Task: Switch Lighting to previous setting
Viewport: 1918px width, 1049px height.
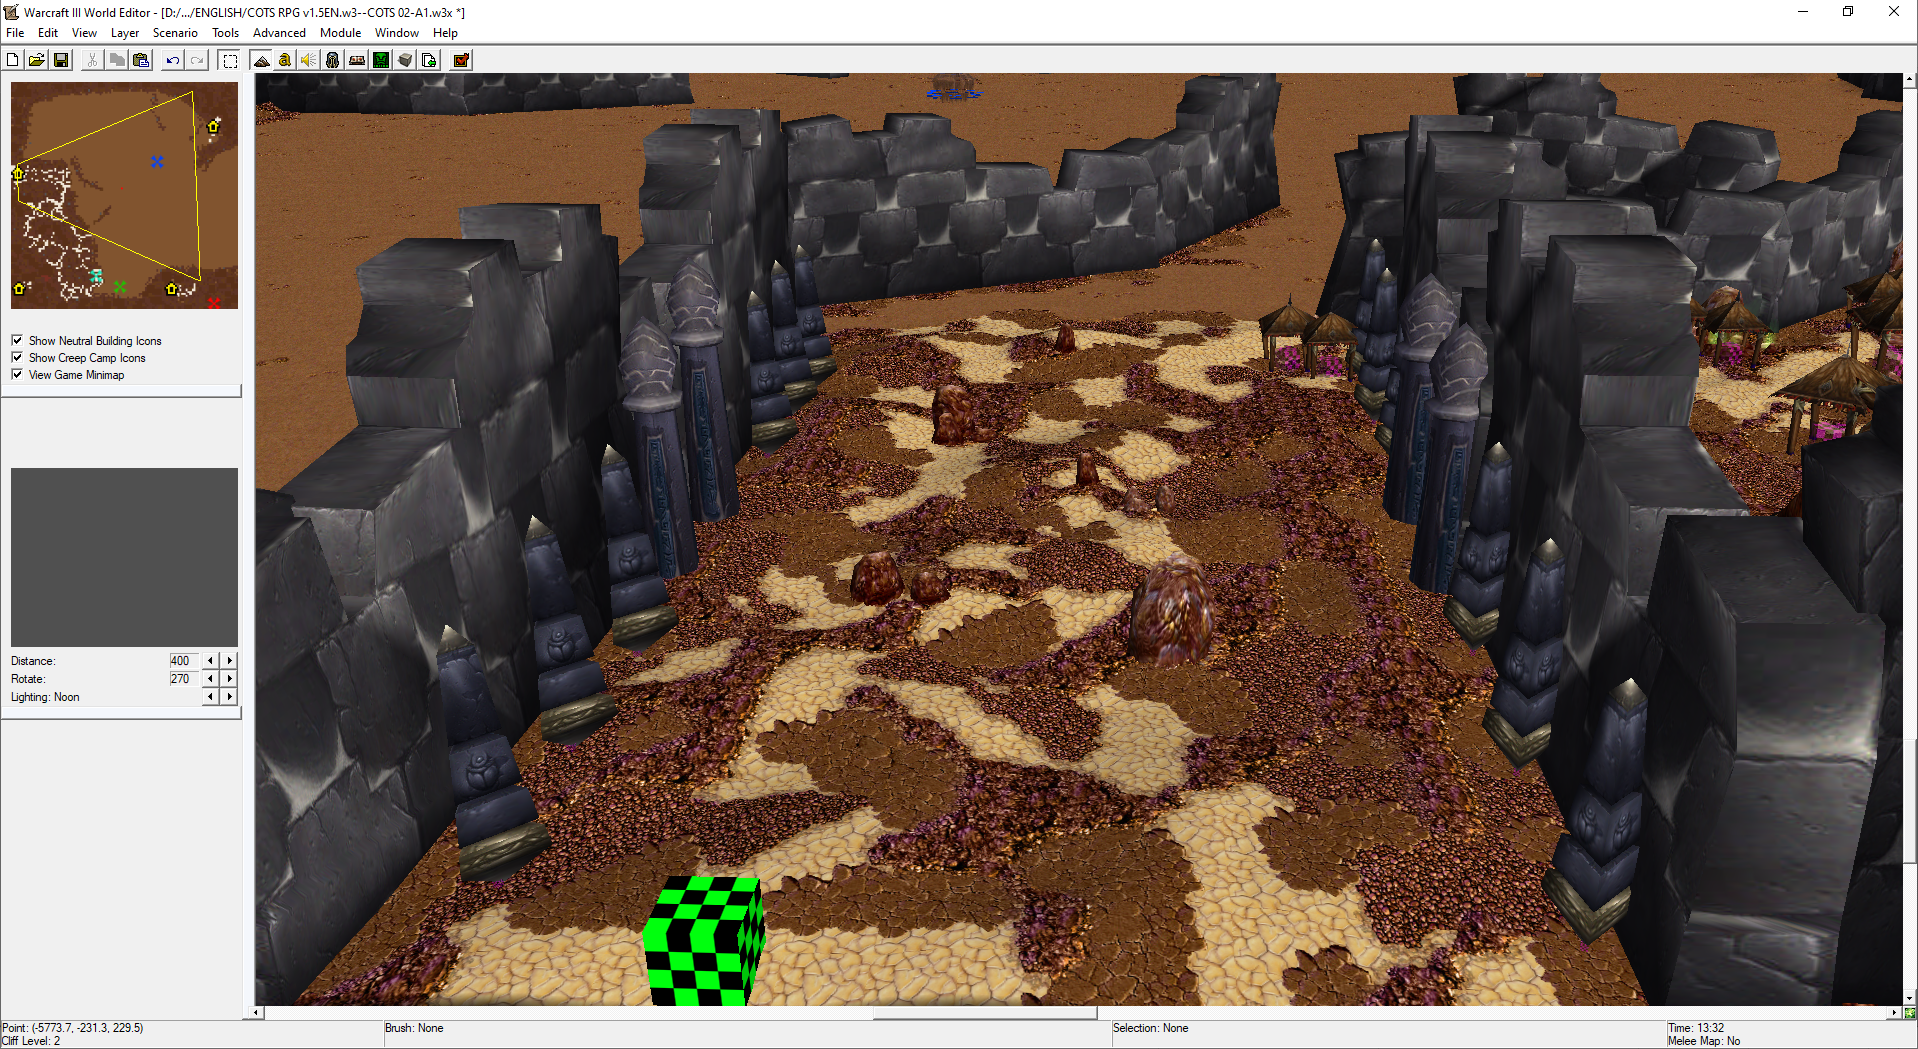Action: tap(210, 696)
